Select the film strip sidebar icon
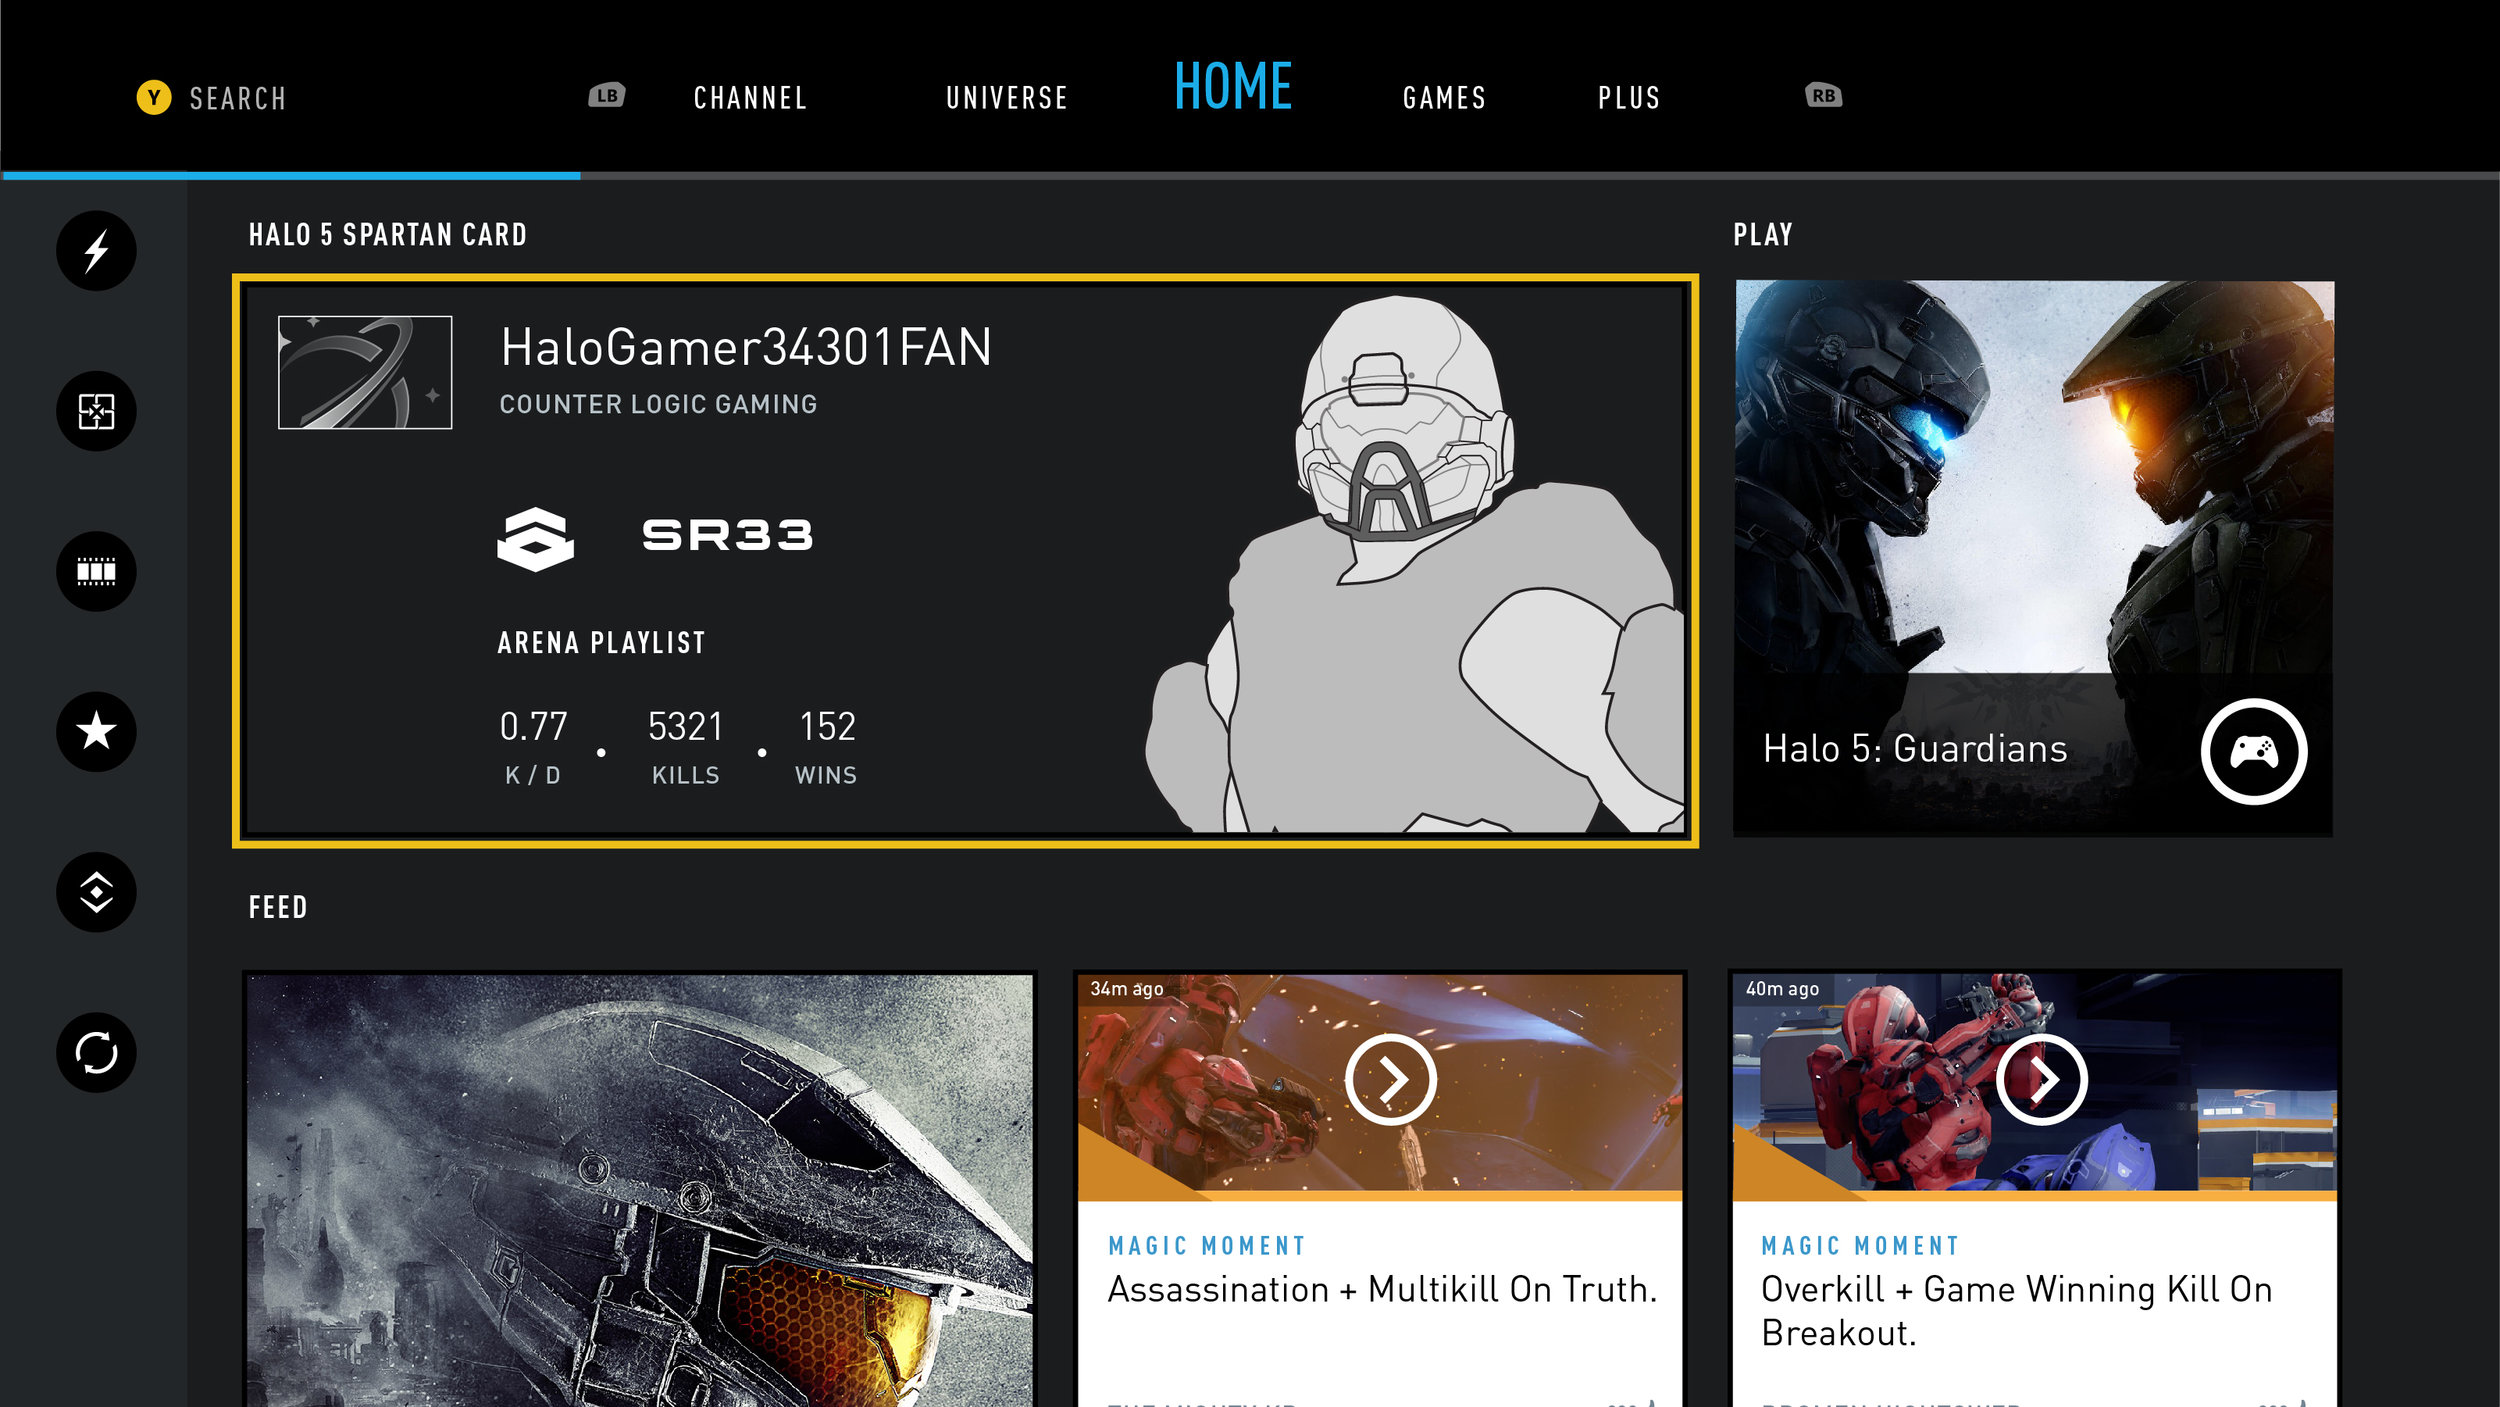 click(x=96, y=571)
